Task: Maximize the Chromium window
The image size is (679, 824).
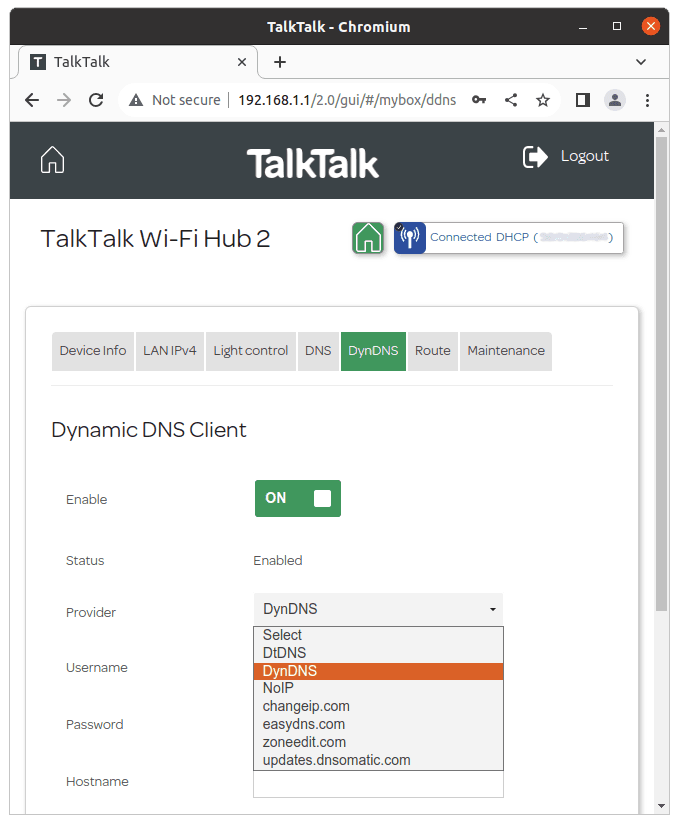Action: (617, 26)
